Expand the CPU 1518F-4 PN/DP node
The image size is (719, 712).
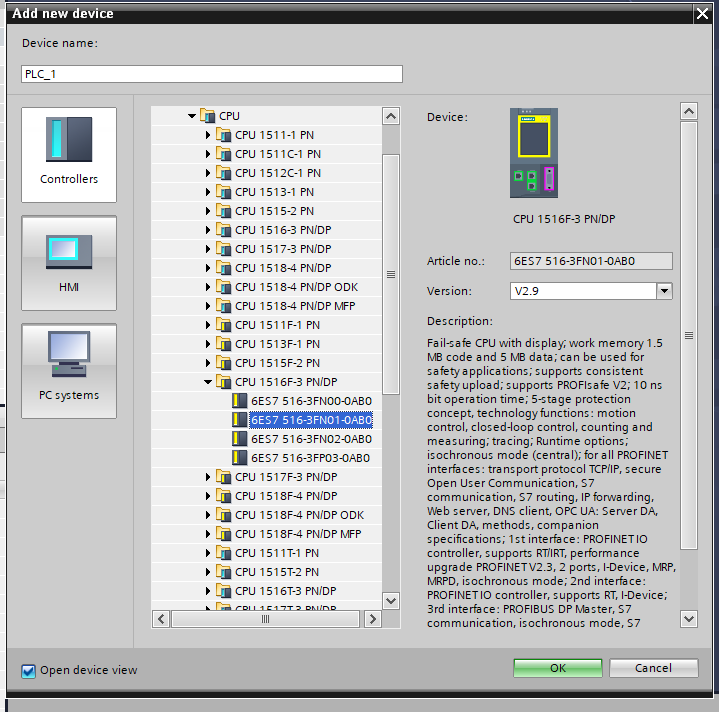point(208,496)
